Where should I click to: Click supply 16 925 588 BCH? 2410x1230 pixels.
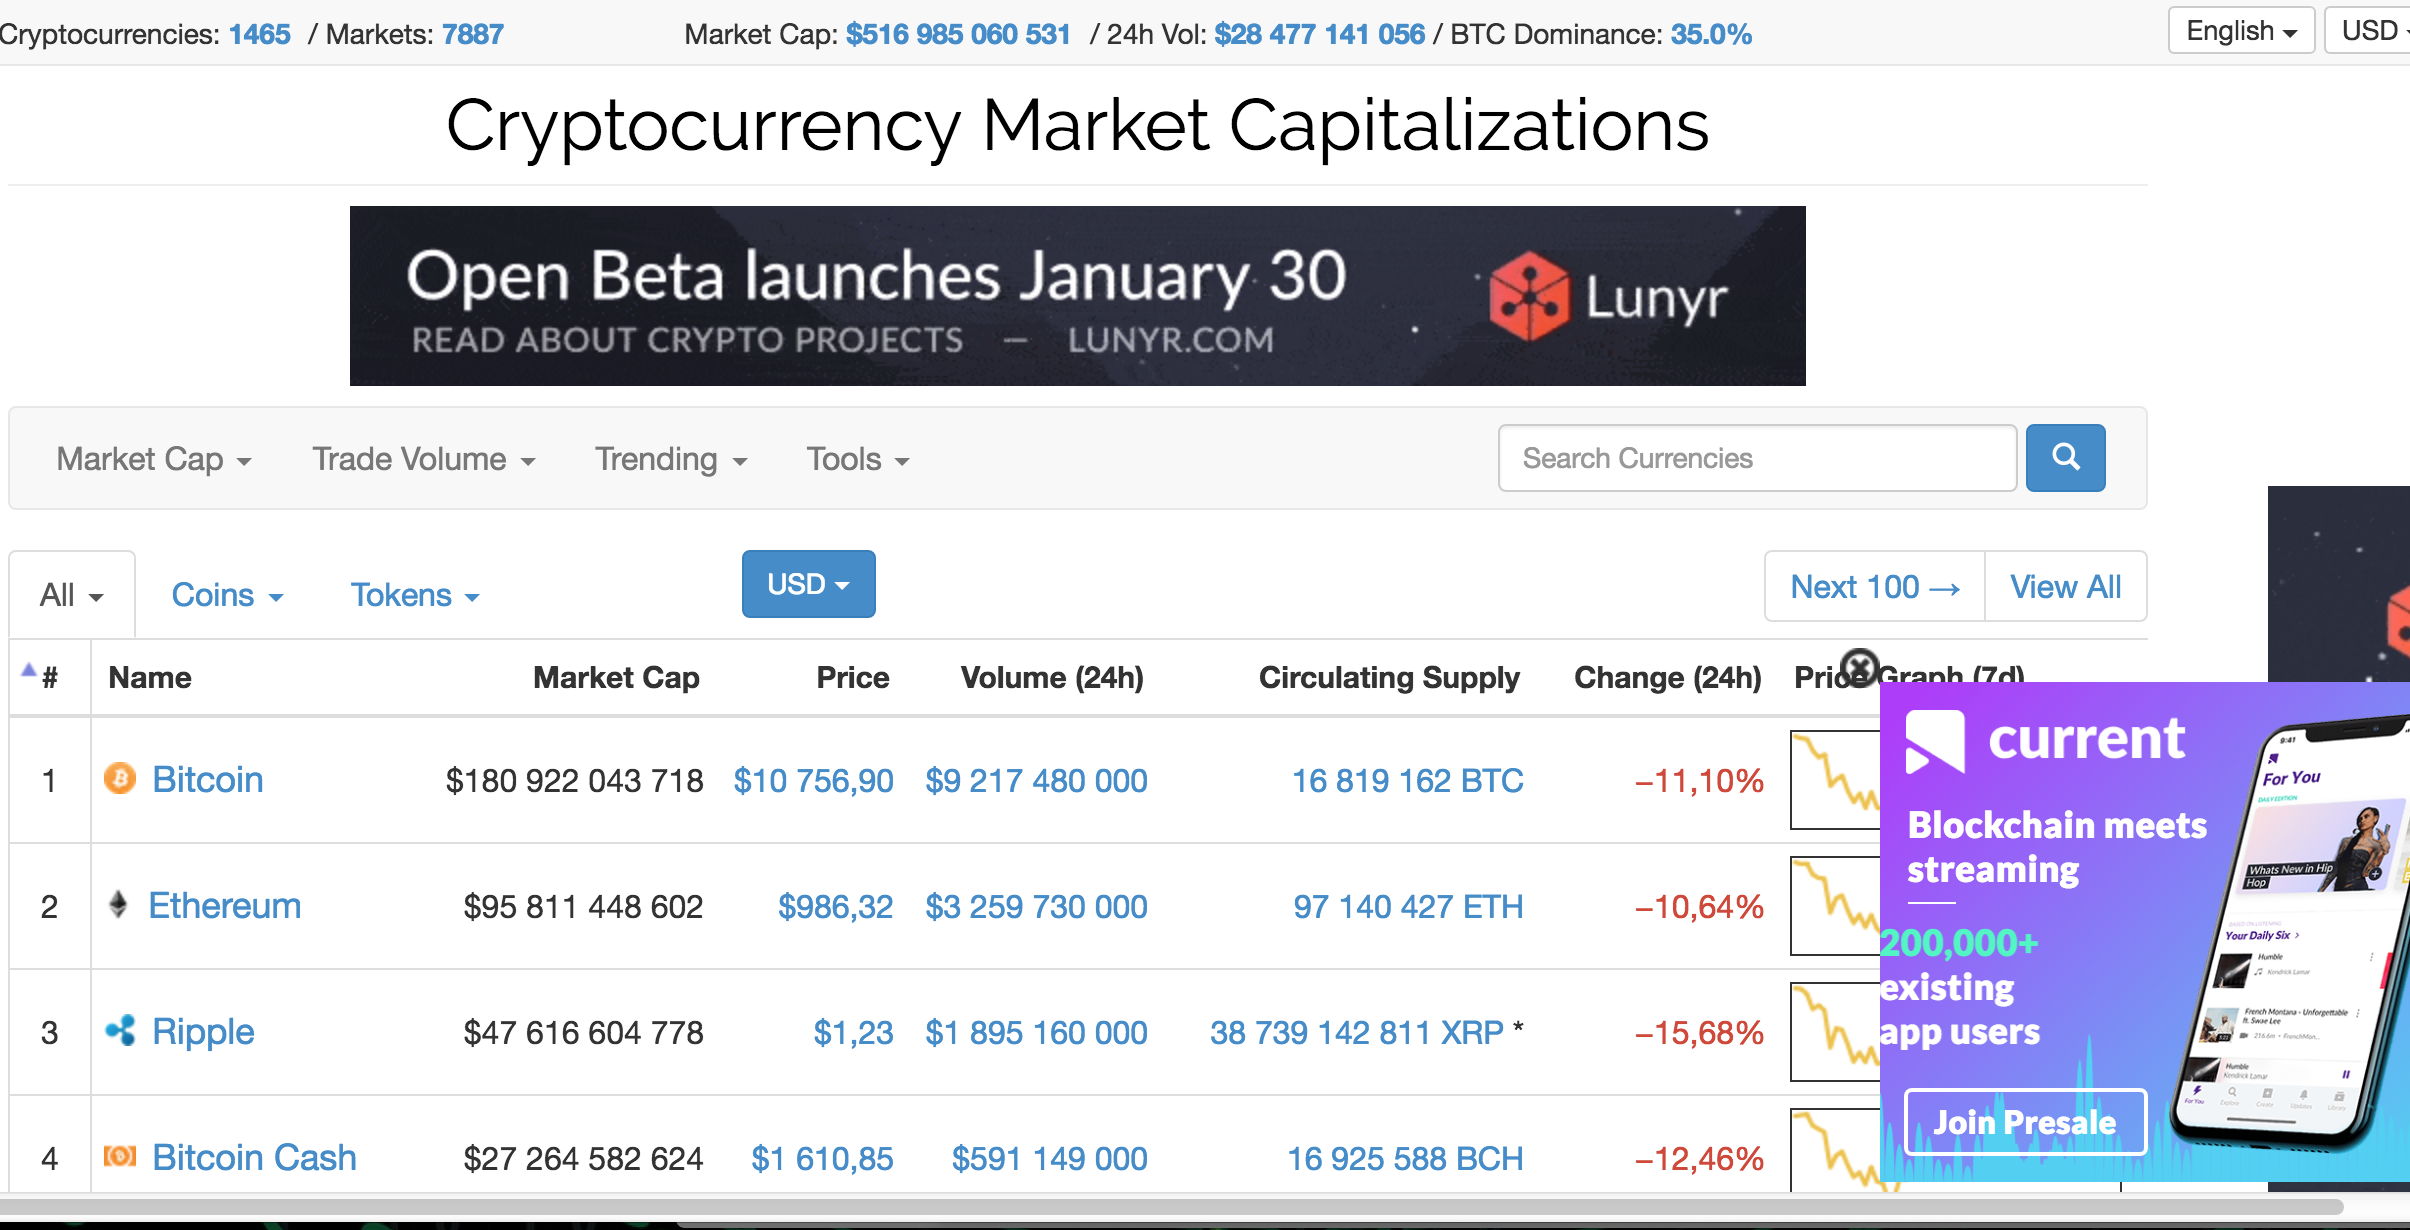click(x=1405, y=1158)
